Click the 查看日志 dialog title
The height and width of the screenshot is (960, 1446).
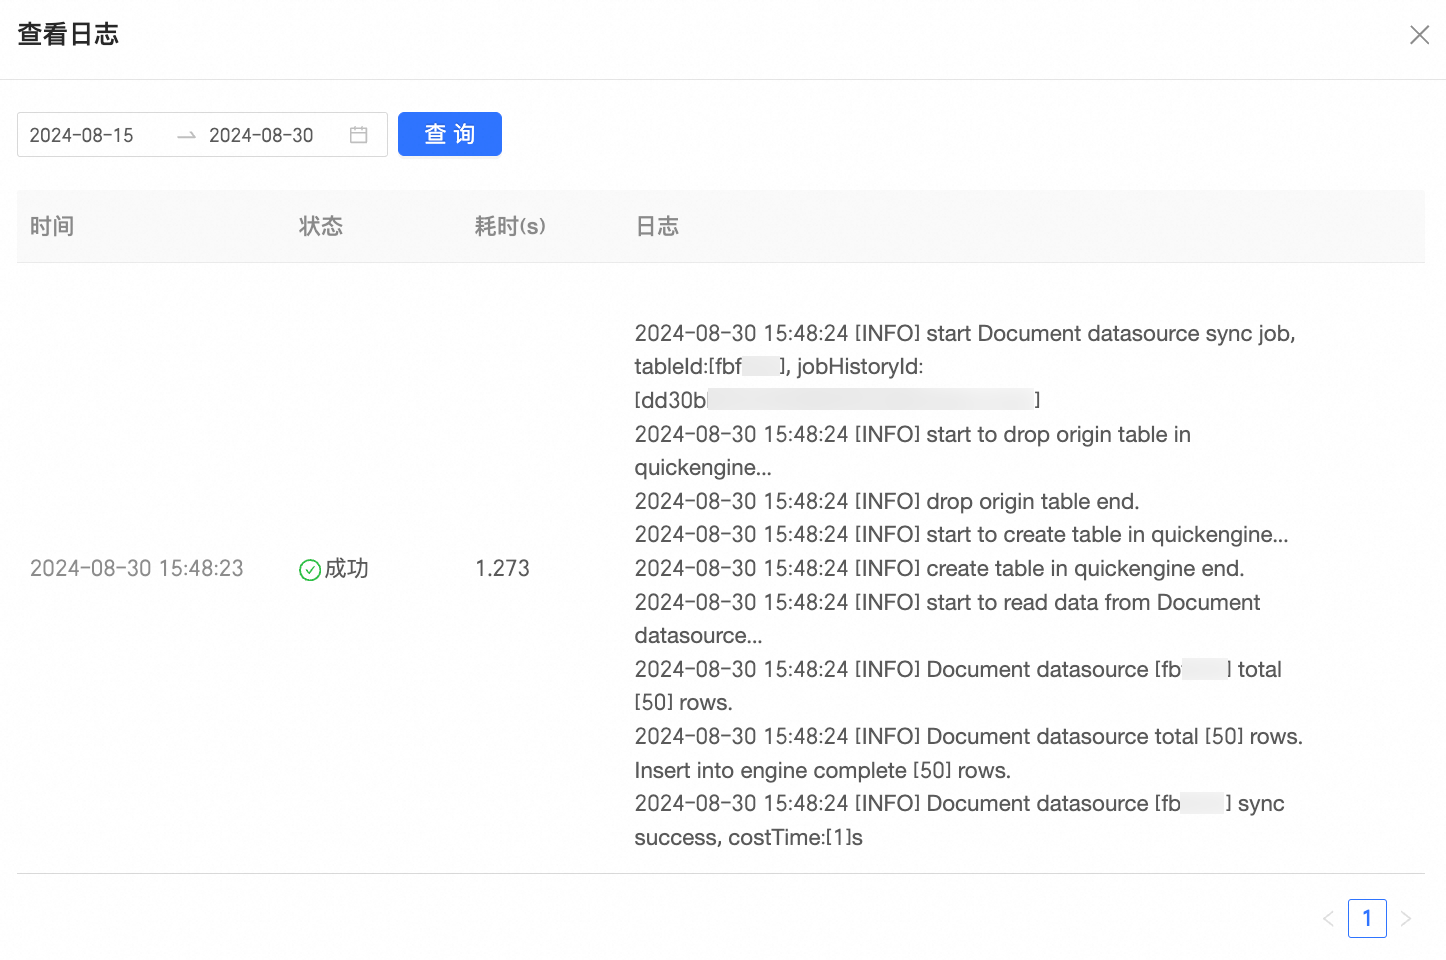68,35
